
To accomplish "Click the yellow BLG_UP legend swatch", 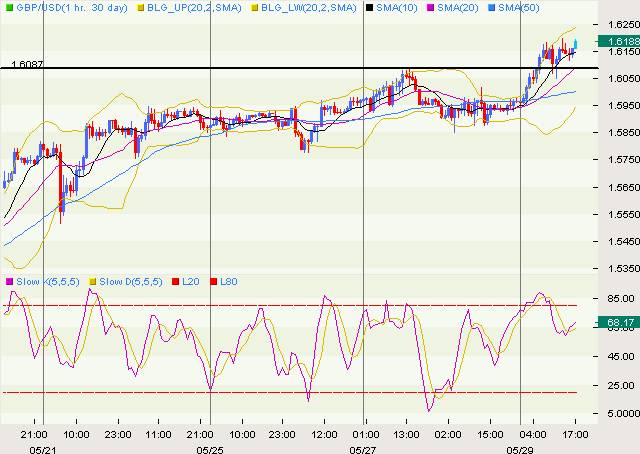I will pyautogui.click(x=140, y=7).
